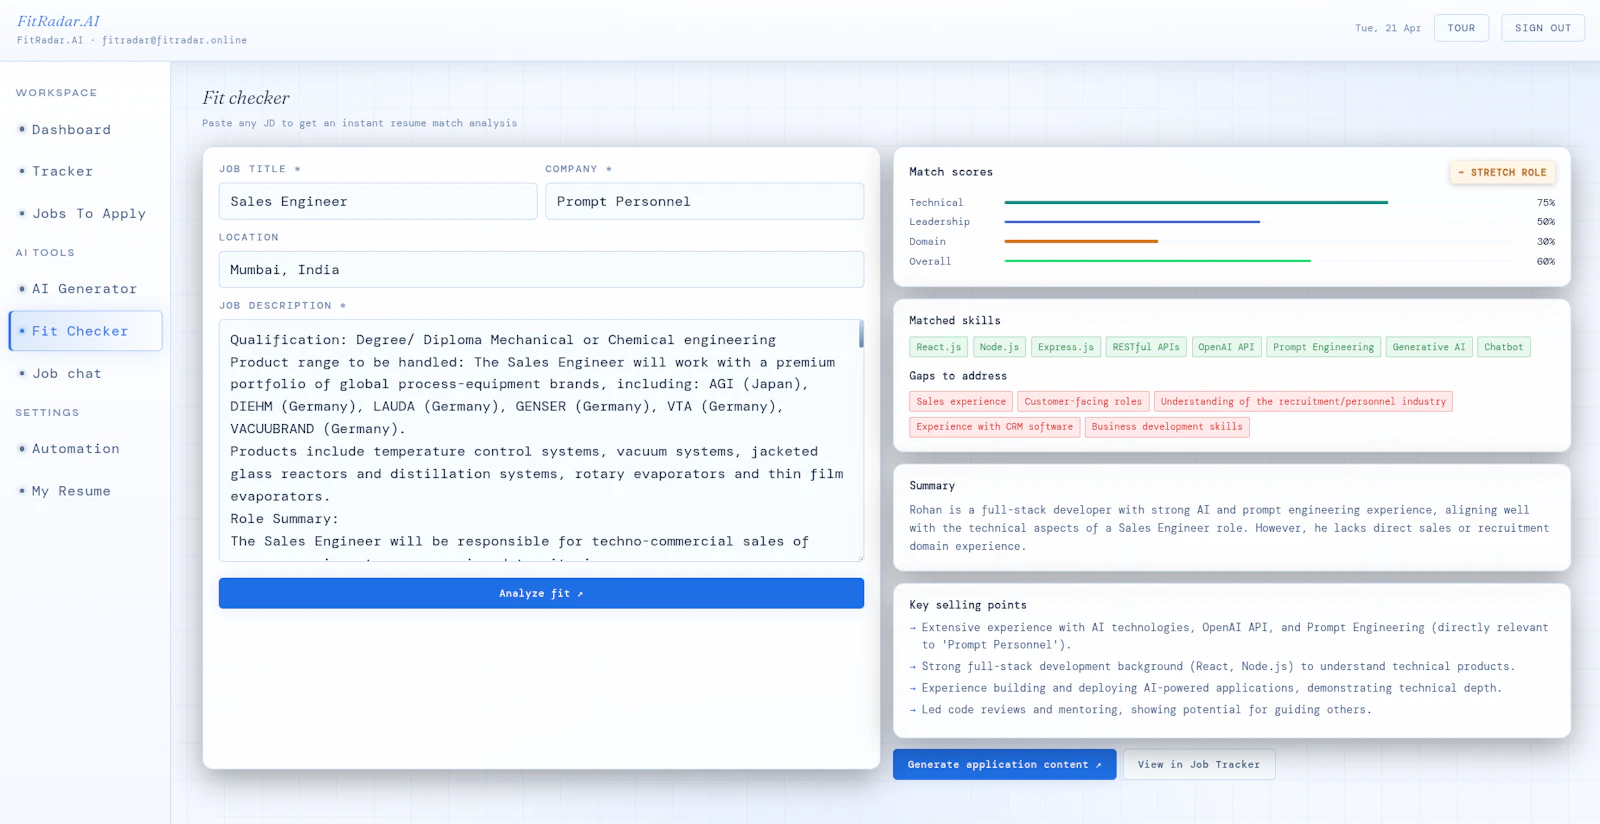The height and width of the screenshot is (824, 1600).
Task: Click the Node.js matched skill tag
Action: (x=999, y=347)
